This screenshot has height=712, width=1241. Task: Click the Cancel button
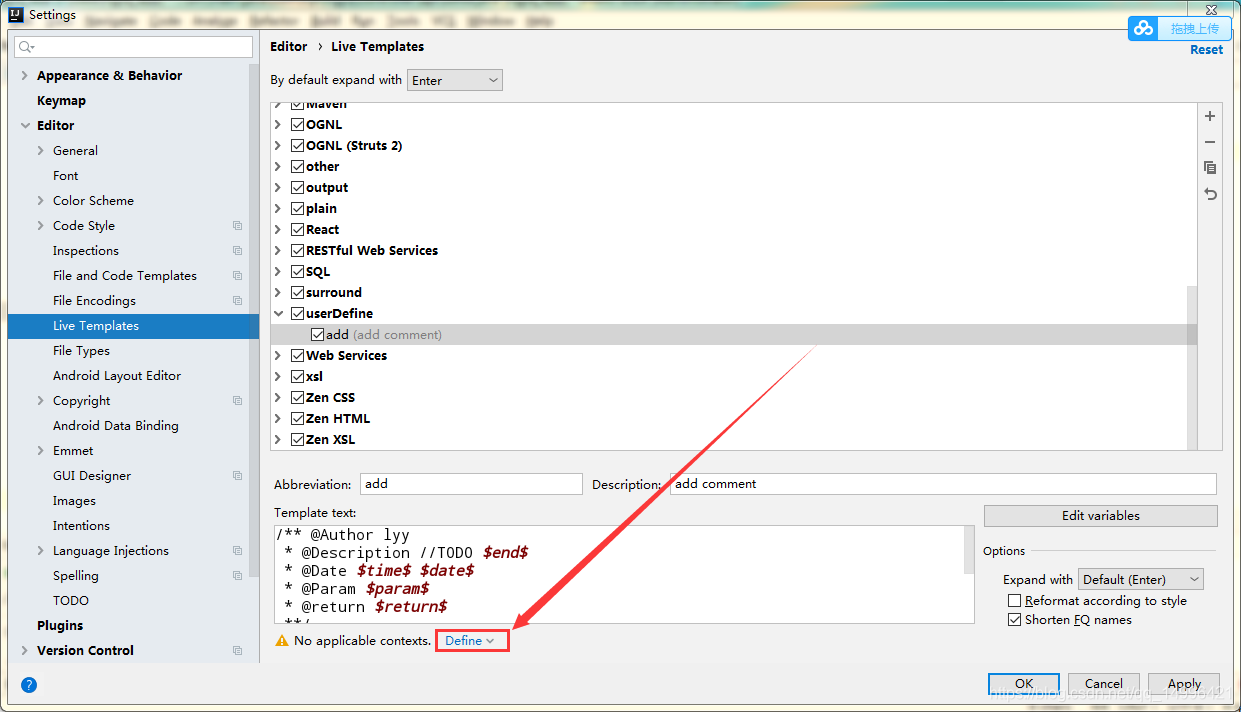click(x=1104, y=684)
